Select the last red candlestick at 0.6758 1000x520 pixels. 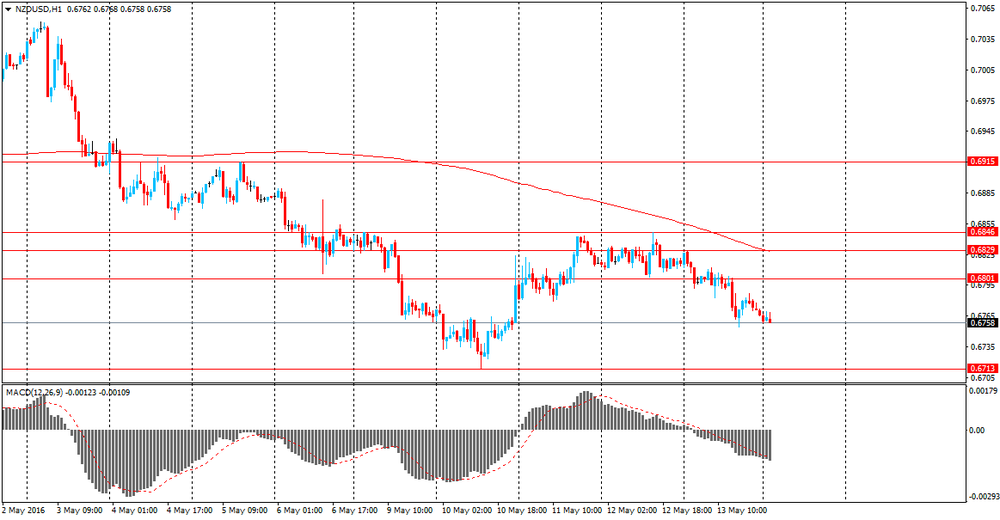pyautogui.click(x=770, y=318)
